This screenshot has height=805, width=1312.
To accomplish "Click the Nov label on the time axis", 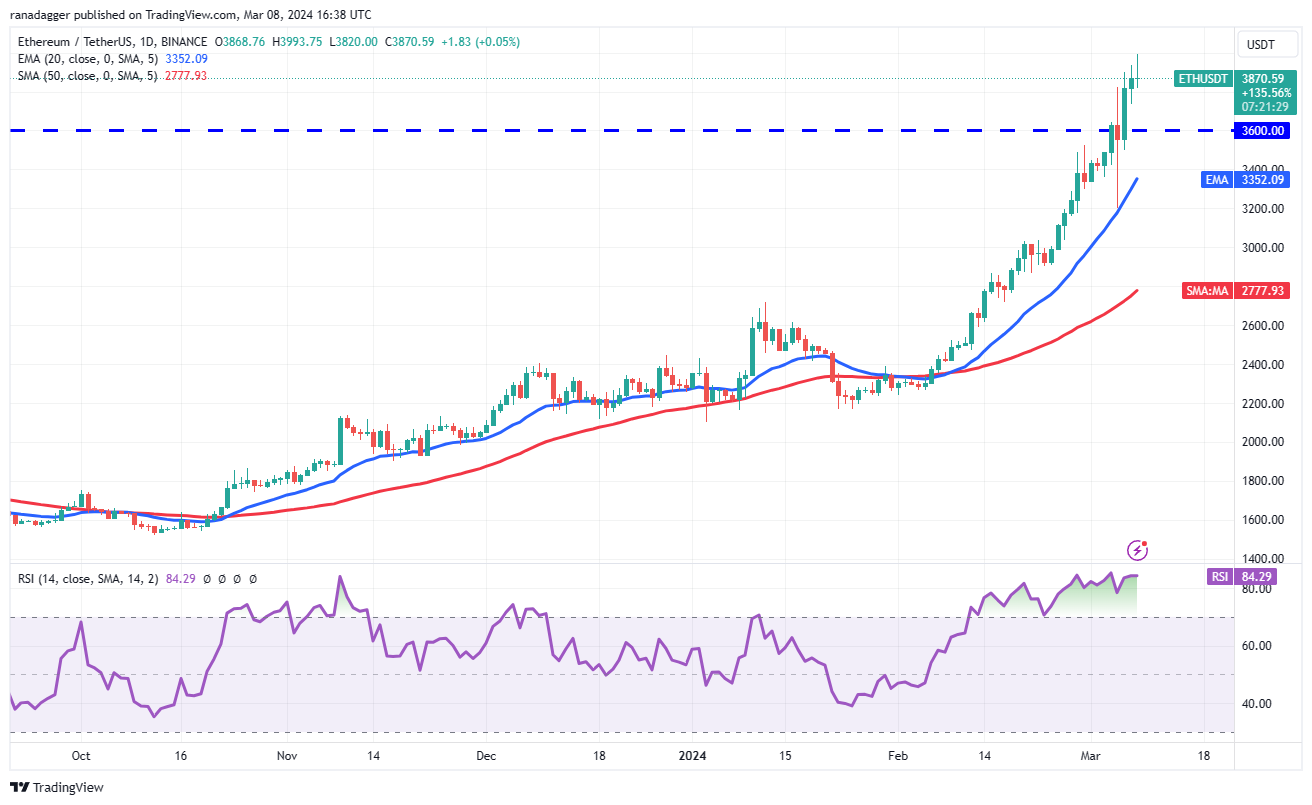I will (287, 757).
